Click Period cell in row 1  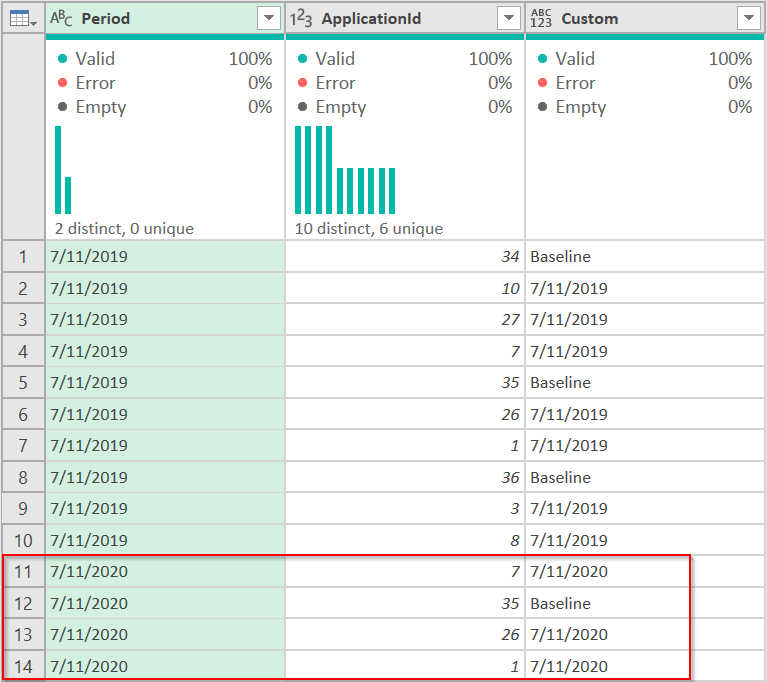click(165, 256)
